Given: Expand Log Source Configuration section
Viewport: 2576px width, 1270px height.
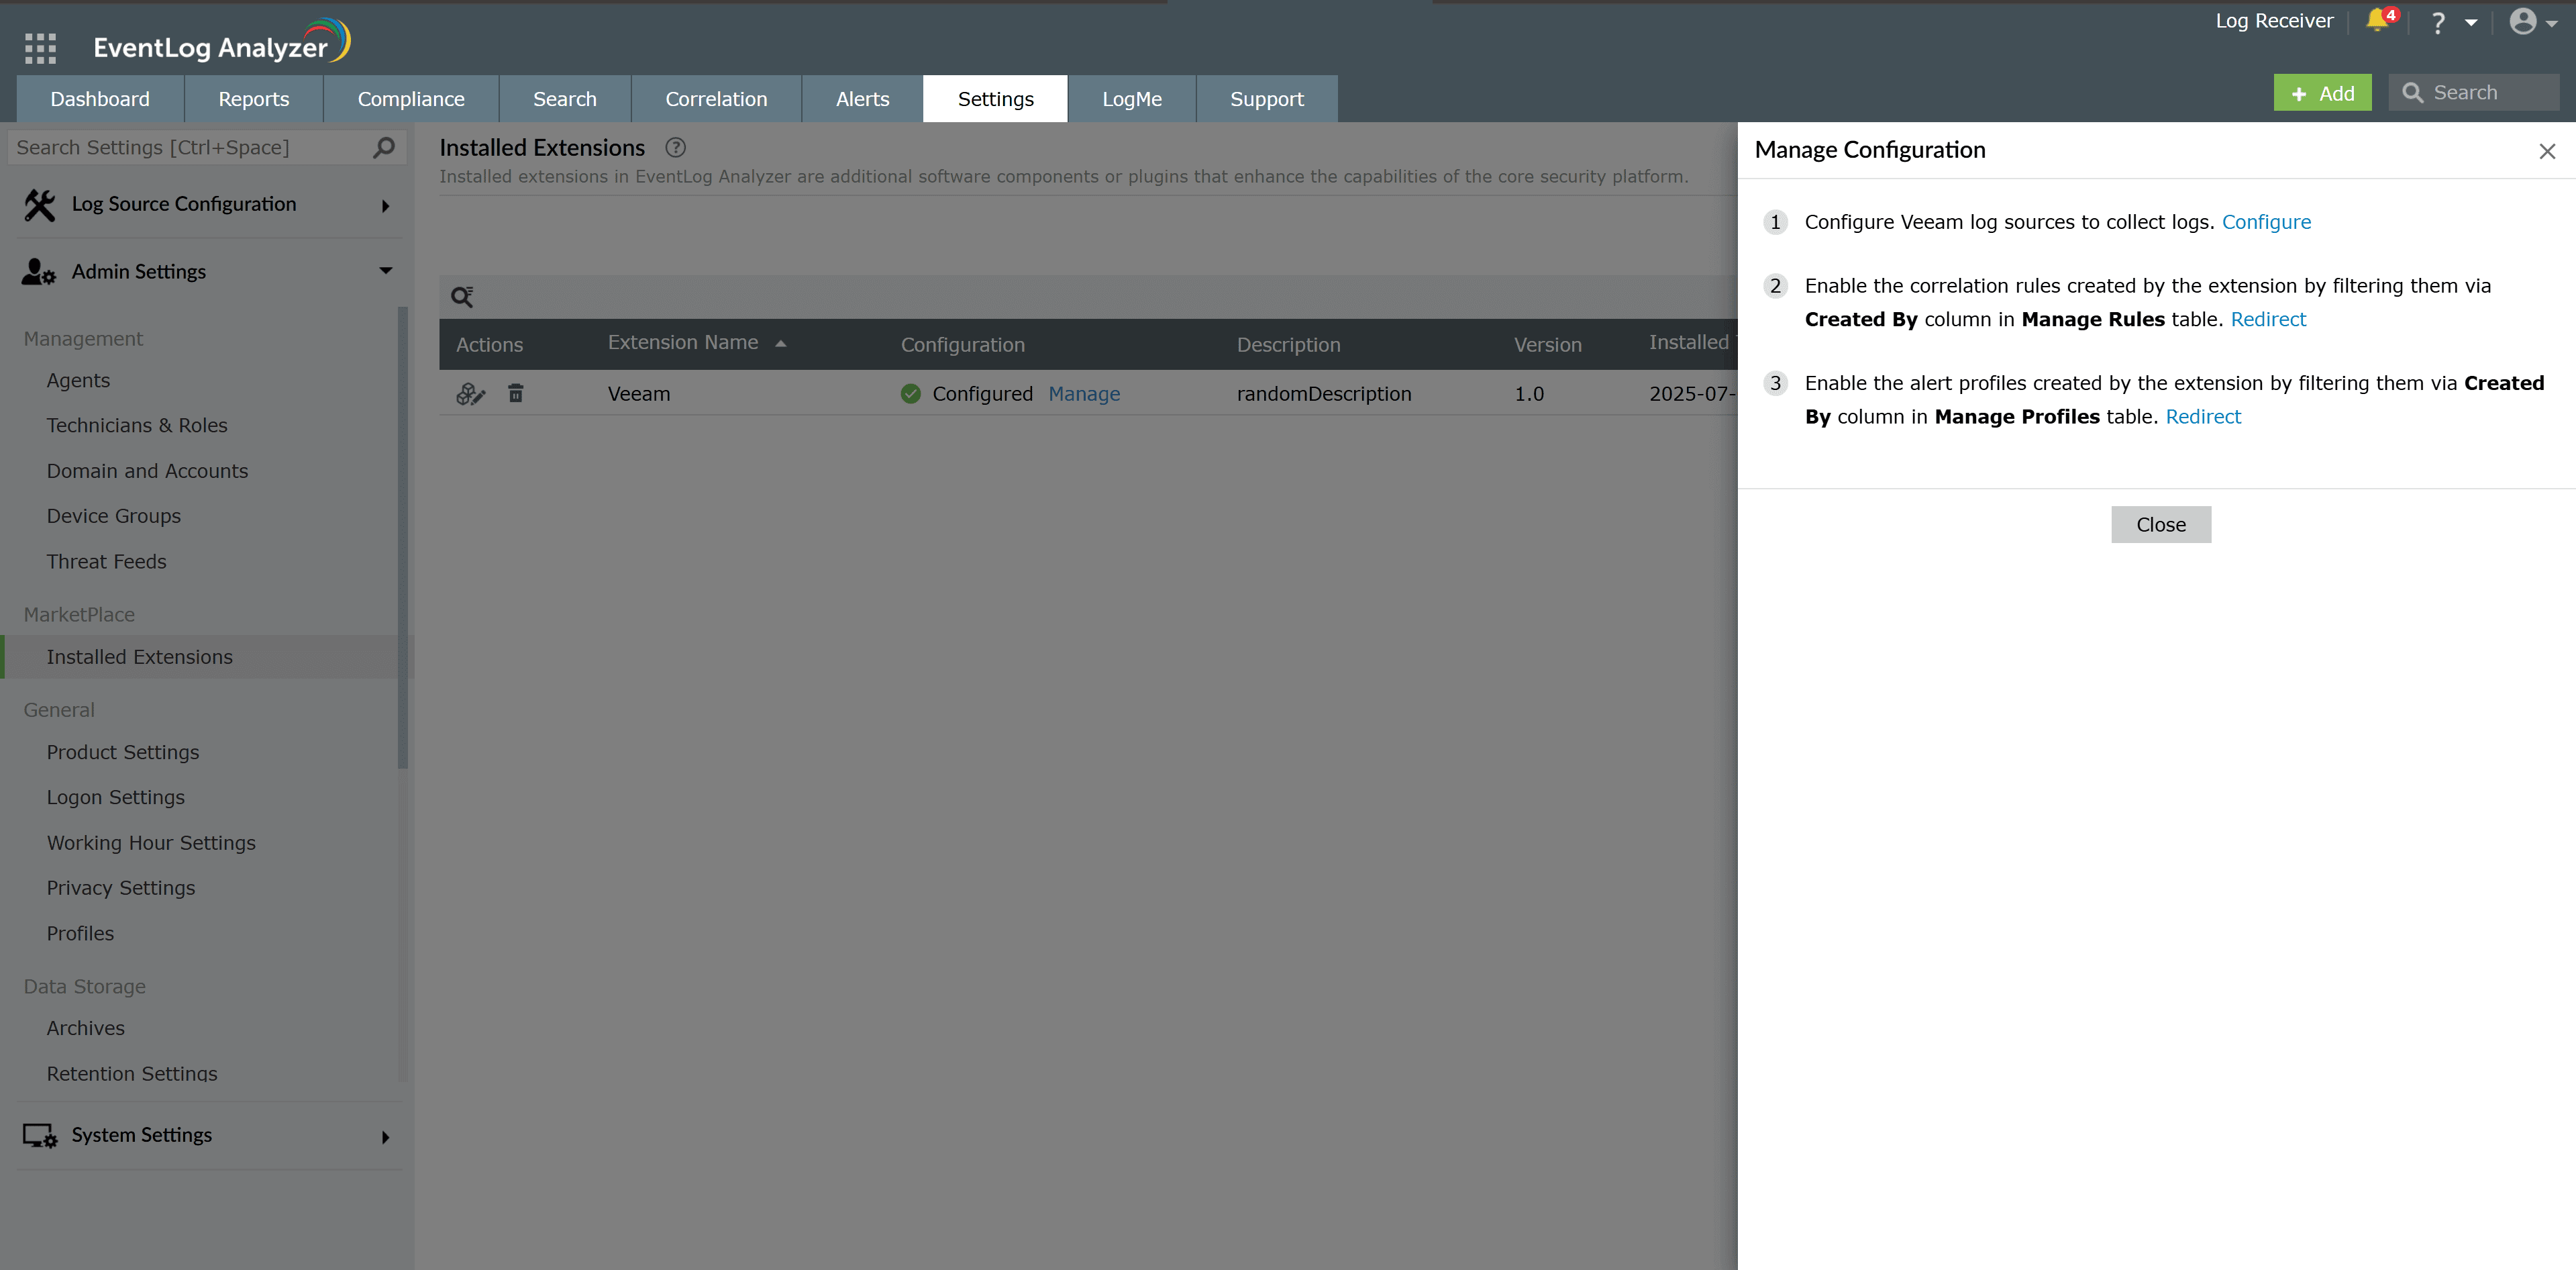Looking at the screenshot, I should coord(385,205).
